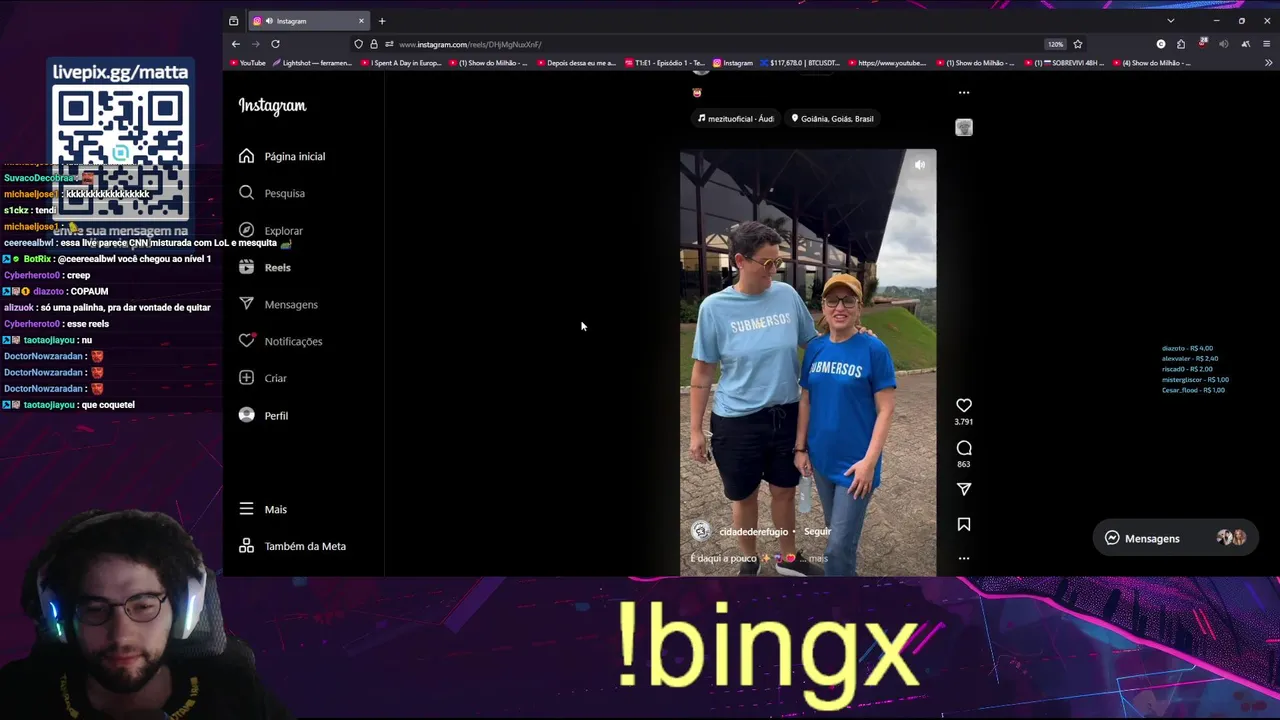
Task: Open Goiânia, Goiás, Brasil location tag
Action: (832, 118)
